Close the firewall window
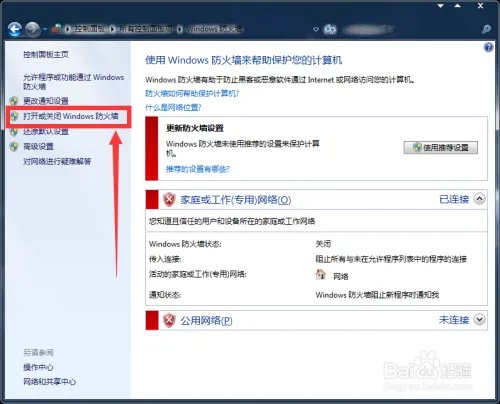Image resolution: width=500 pixels, height=404 pixels. pyautogui.click(x=480, y=6)
